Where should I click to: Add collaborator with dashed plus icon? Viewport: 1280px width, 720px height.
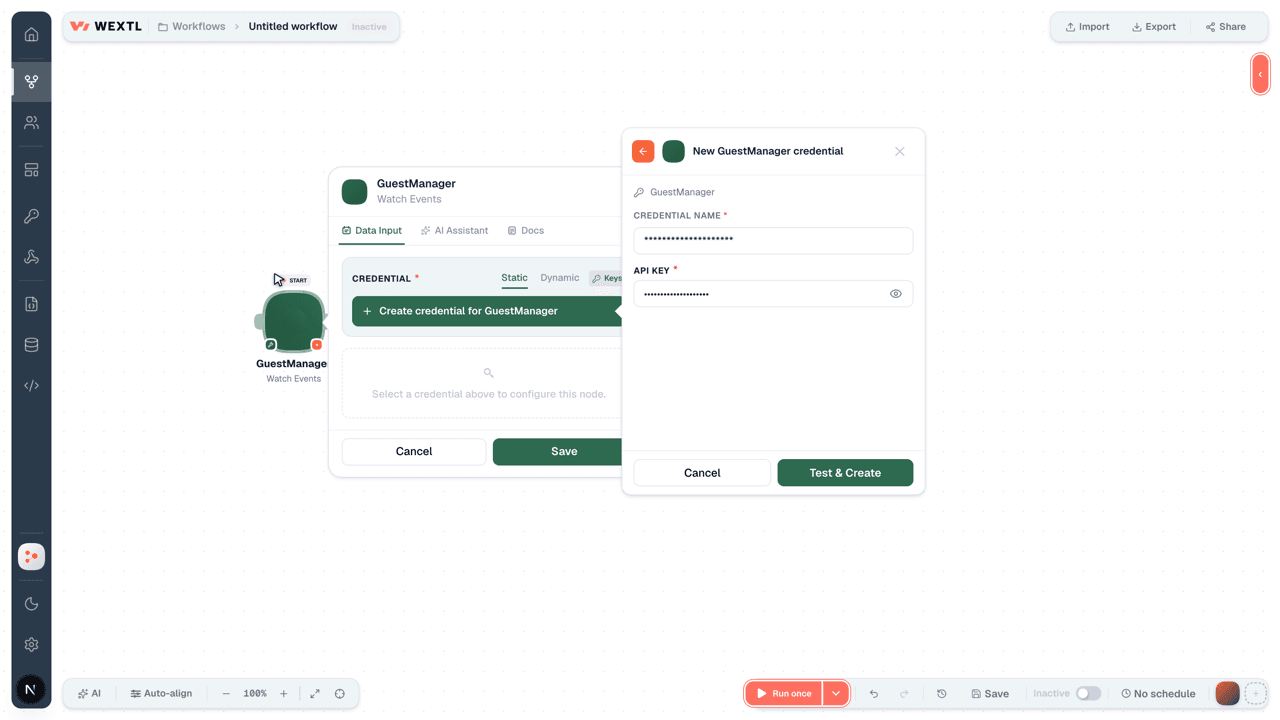coord(1256,693)
